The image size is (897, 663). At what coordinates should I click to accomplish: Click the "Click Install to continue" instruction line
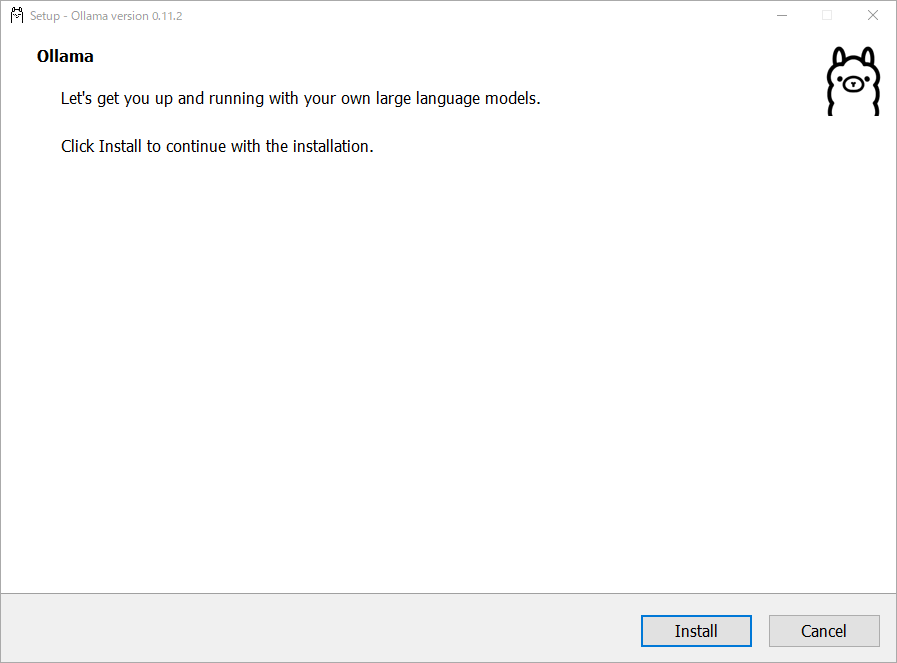tap(217, 146)
